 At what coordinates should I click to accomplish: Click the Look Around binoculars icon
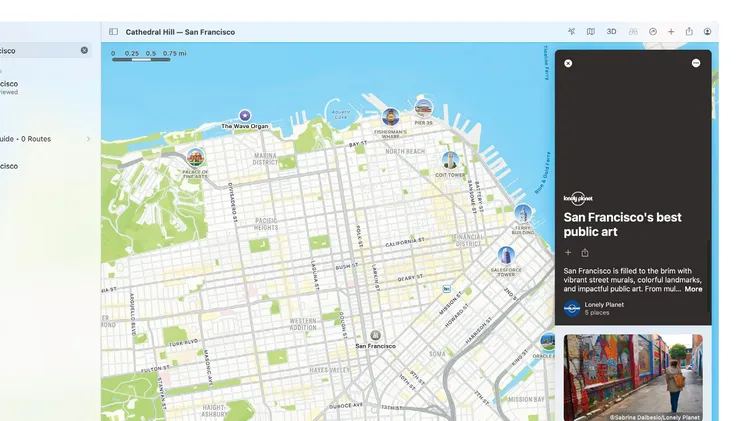pos(633,32)
